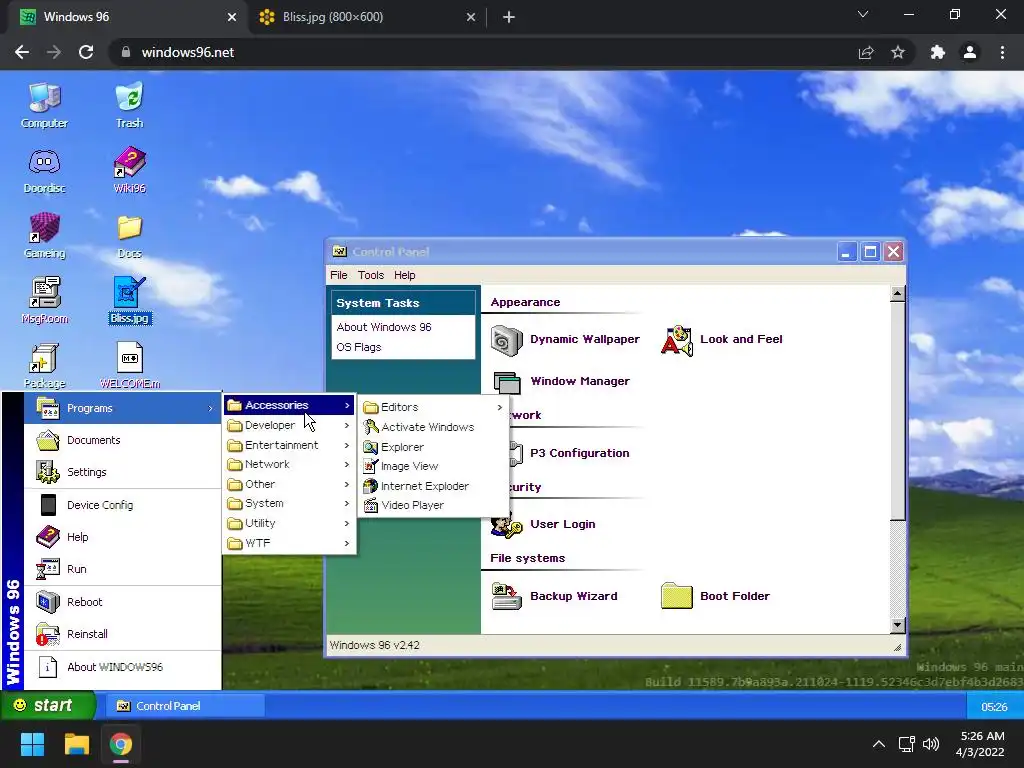Open Look and Feel settings
Viewport: 1024px width, 768px height.
click(x=722, y=340)
